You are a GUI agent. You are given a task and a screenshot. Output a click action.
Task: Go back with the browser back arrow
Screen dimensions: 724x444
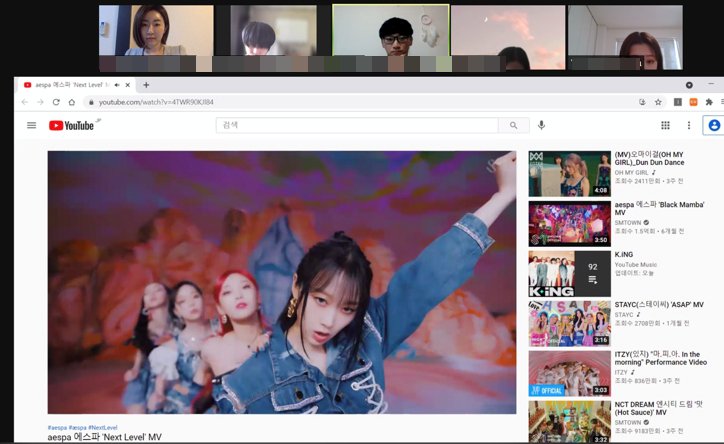pos(24,102)
